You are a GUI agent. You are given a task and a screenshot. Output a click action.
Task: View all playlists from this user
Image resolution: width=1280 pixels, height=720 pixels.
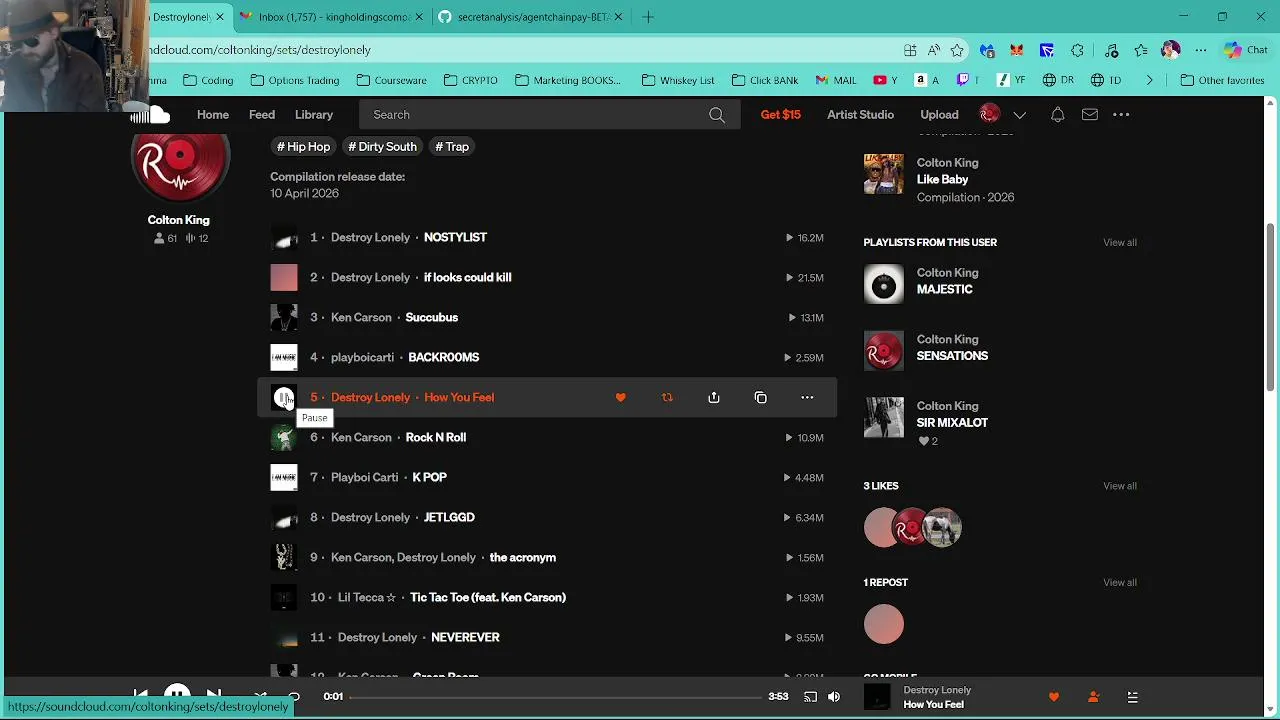tap(1120, 242)
